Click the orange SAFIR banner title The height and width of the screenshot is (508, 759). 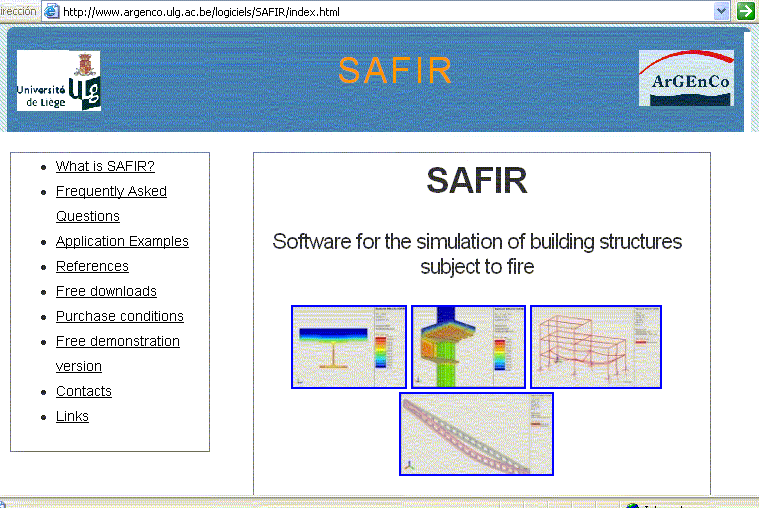(395, 71)
